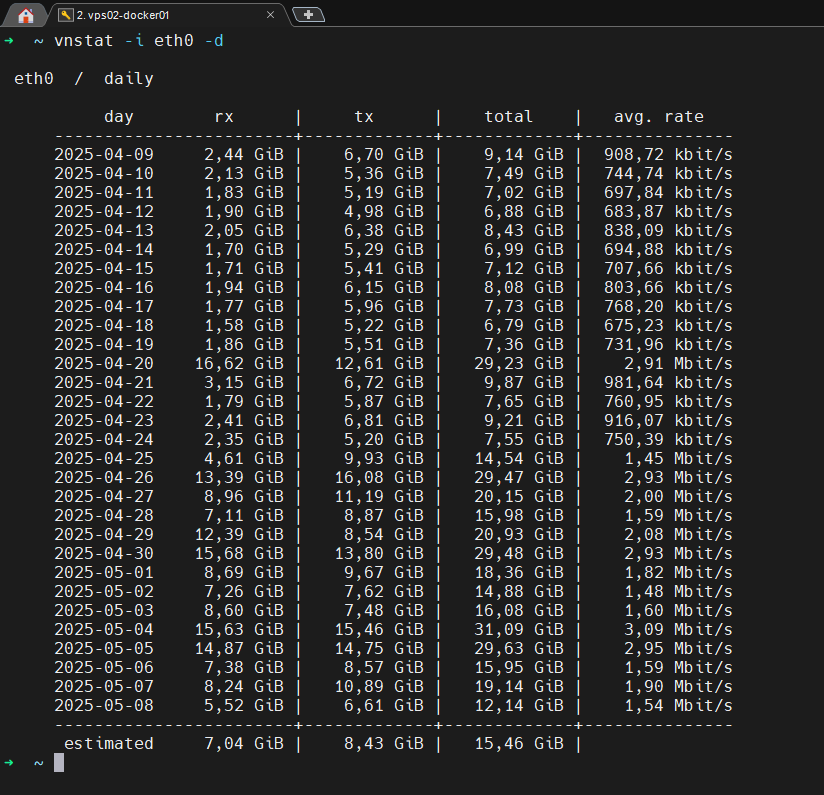Select tx value 5,22 GiB
Viewport: 824px width, 795px height.
pyautogui.click(x=384, y=325)
